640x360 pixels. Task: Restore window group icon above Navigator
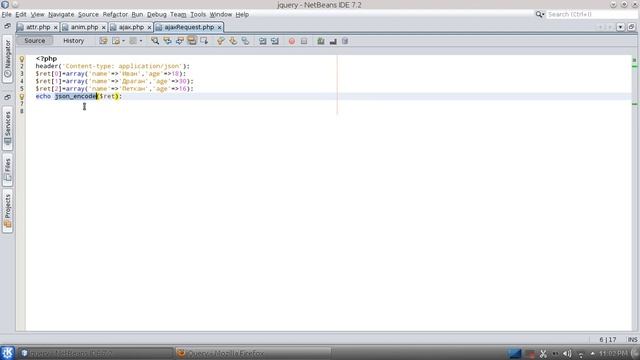[x=7, y=26]
